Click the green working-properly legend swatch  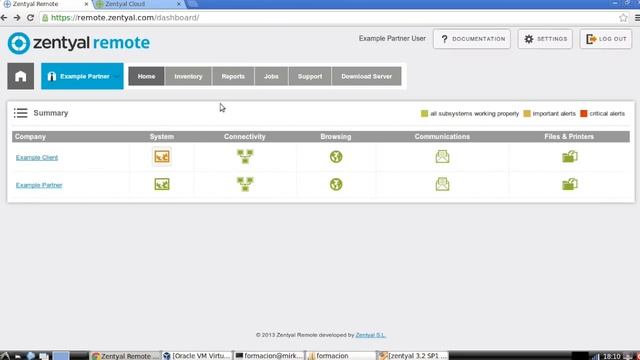coord(424,113)
